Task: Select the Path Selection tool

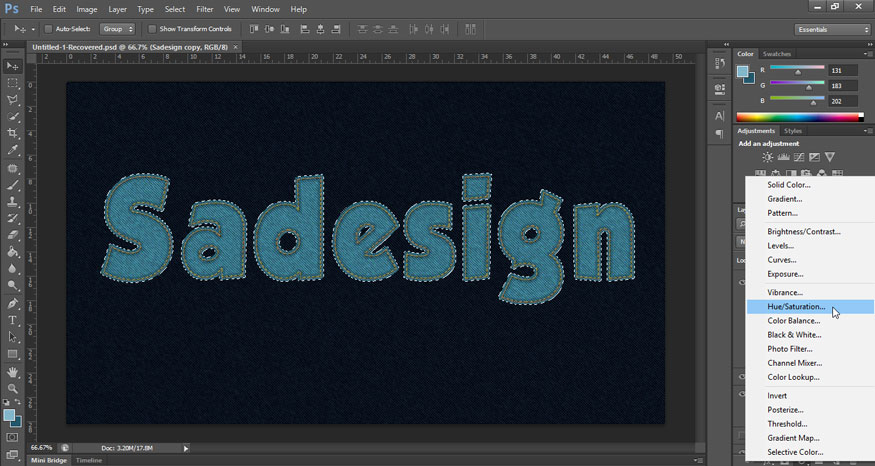Action: pos(12,337)
